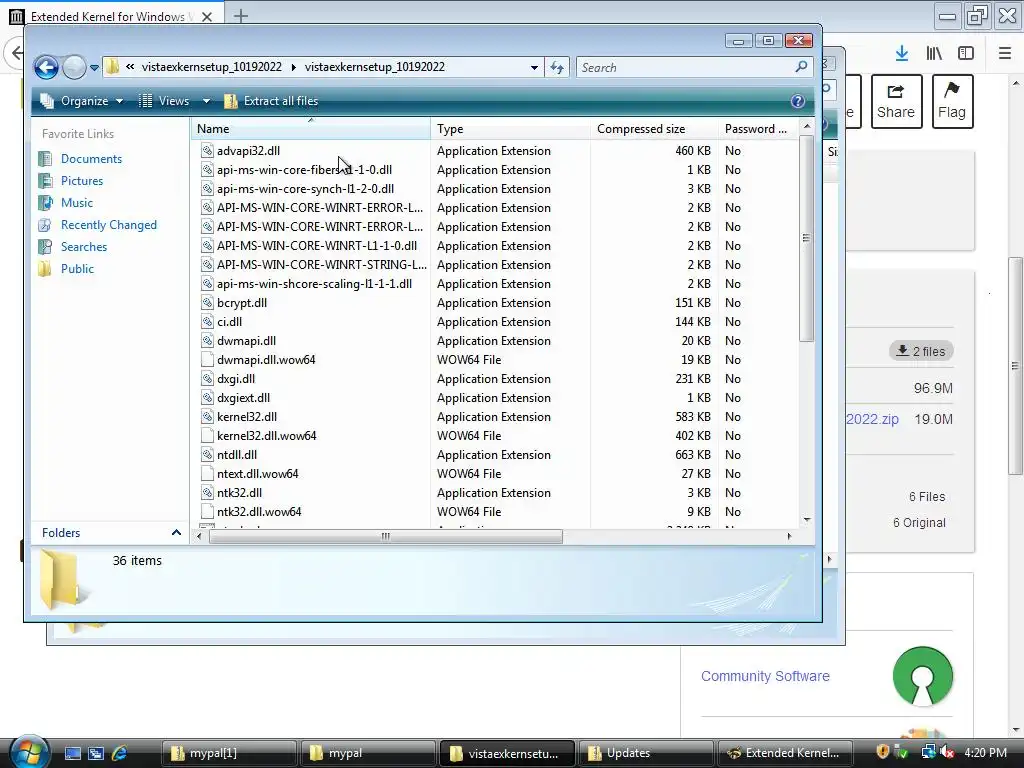
Task: Click the magnifier icon in Search box
Action: click(x=801, y=67)
